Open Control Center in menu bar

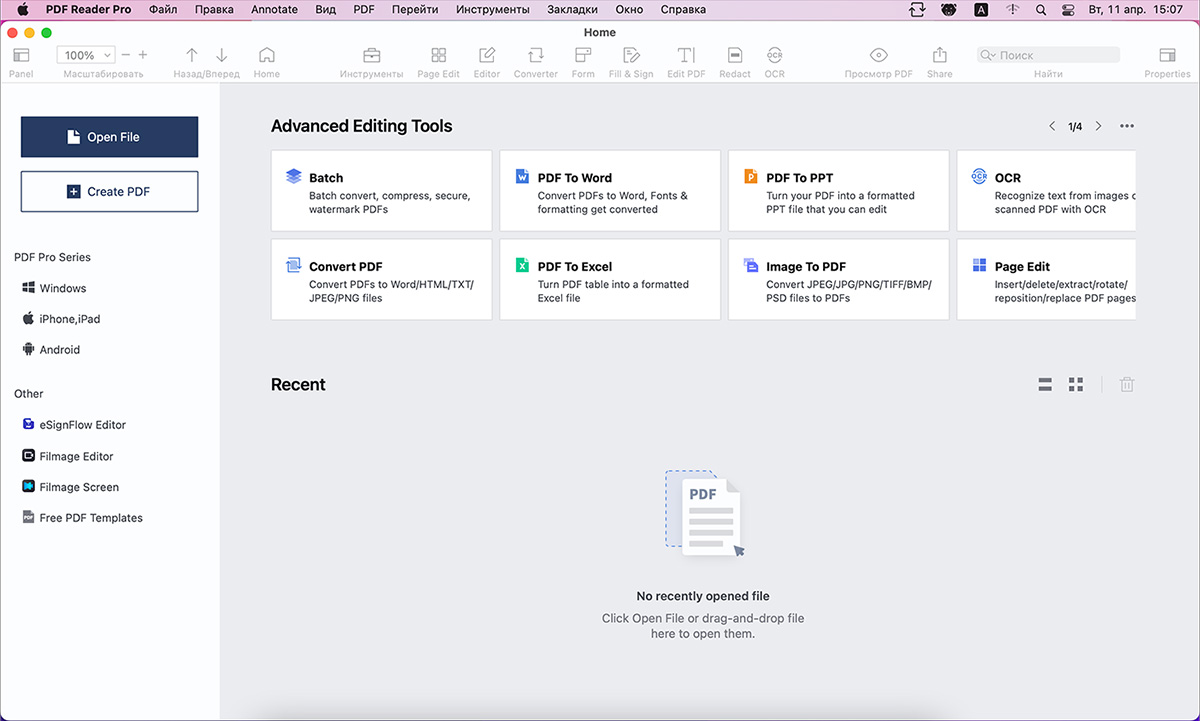pos(1070,9)
